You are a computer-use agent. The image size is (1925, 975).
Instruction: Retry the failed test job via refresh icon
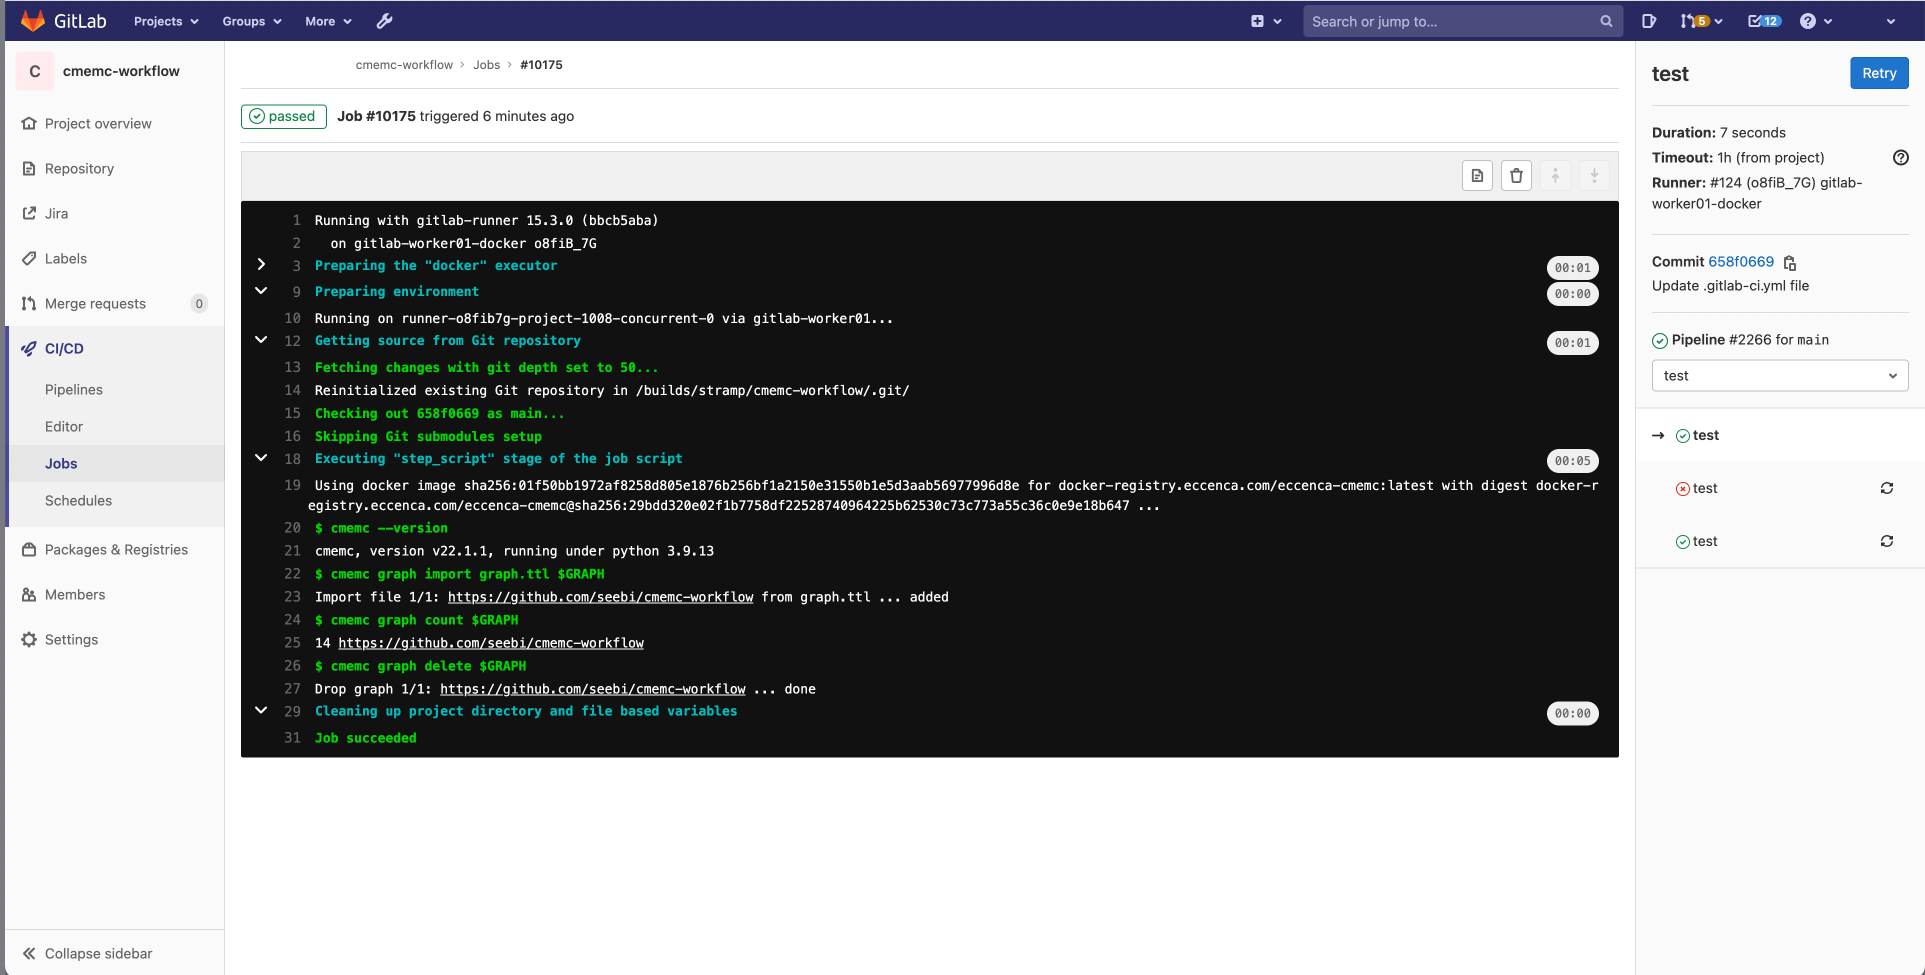(x=1887, y=488)
